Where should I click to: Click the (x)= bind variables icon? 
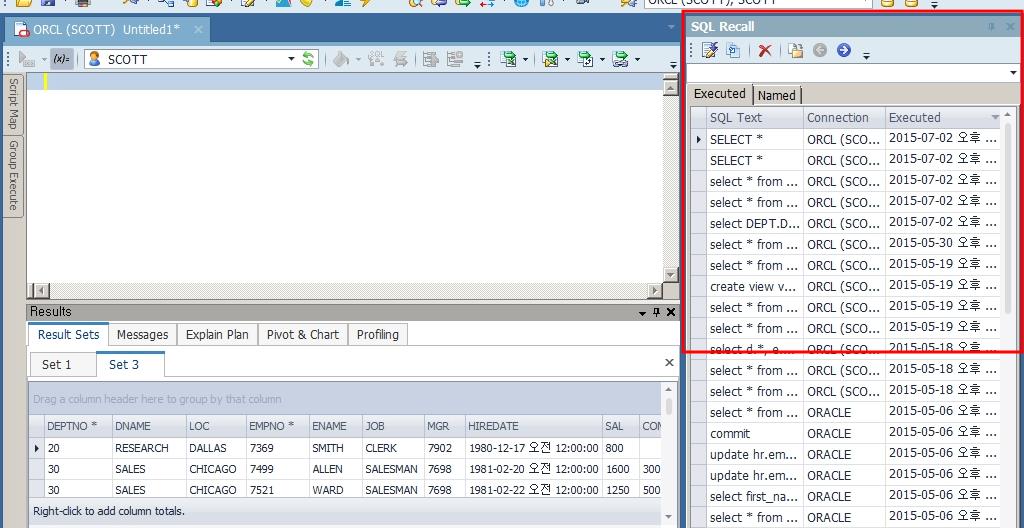[x=62, y=59]
